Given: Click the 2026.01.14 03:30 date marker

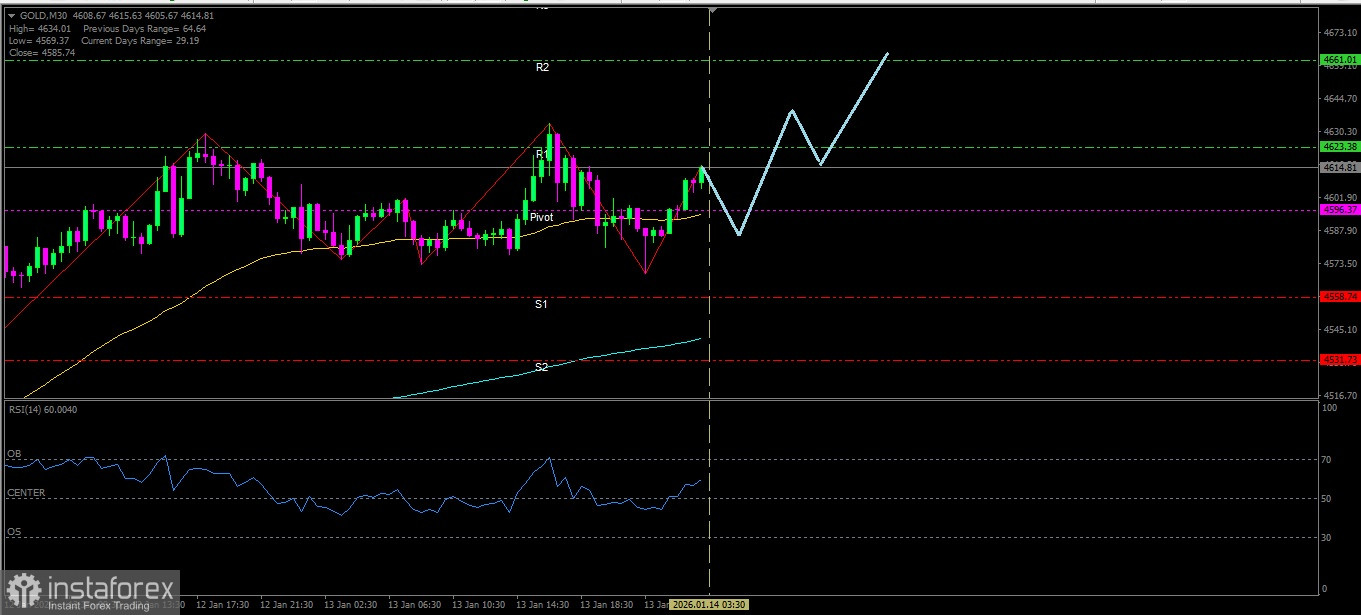Looking at the screenshot, I should click(x=709, y=605).
